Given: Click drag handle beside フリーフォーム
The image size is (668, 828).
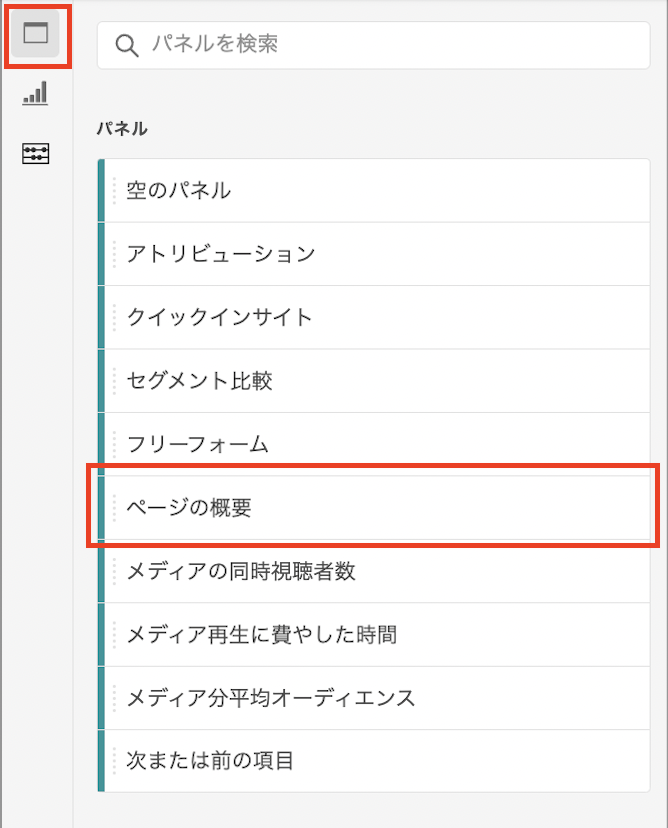Looking at the screenshot, I should 114,444.
